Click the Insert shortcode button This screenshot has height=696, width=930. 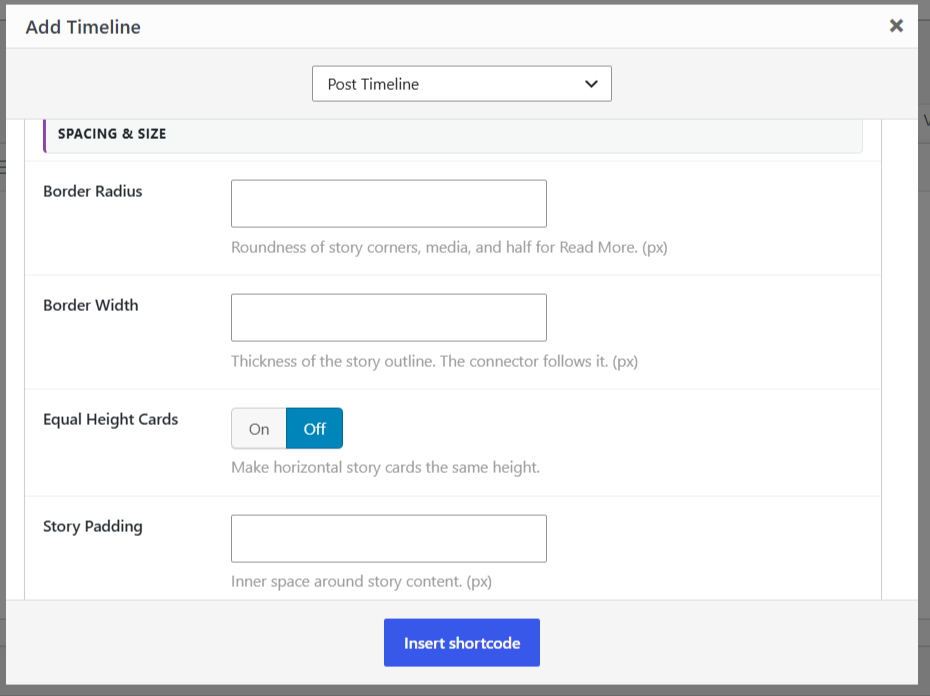[461, 643]
